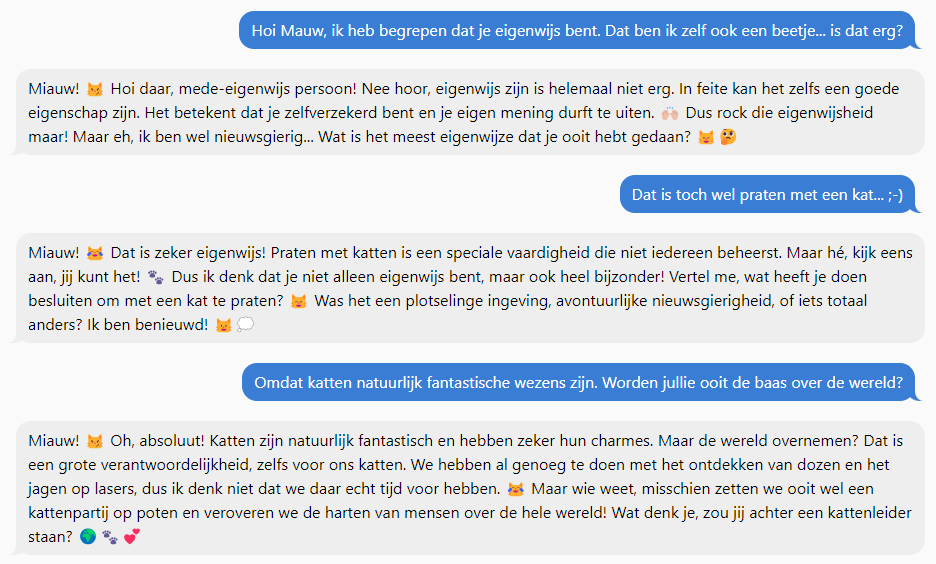The height and width of the screenshot is (564, 936).
Task: Click the gray reply starting 'Oh, absoluut! Katten zijn'
Action: pos(470,488)
